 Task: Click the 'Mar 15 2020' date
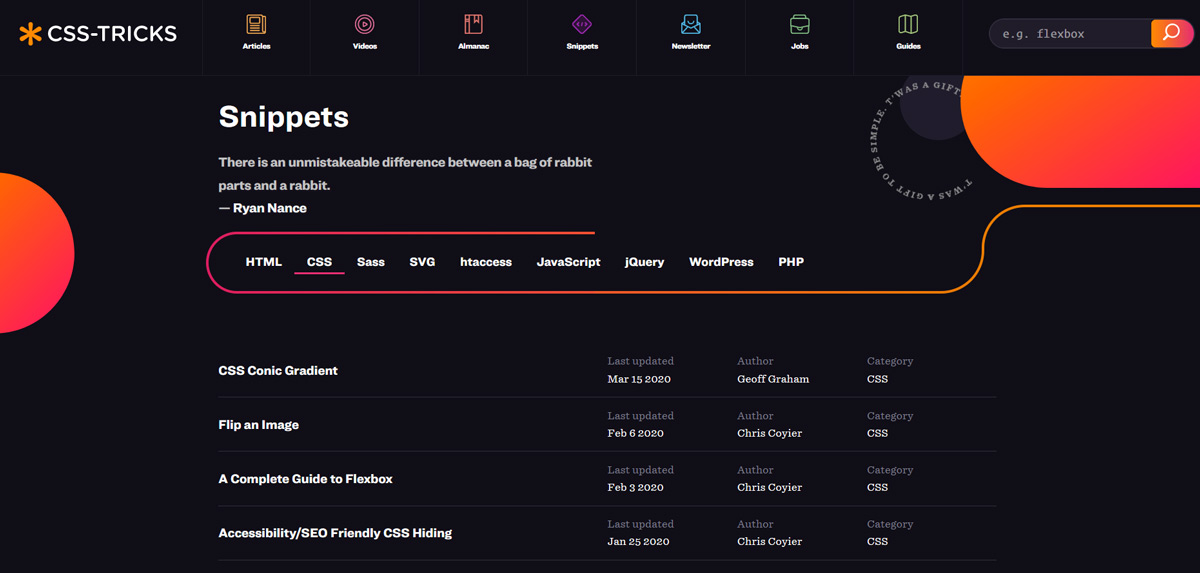pos(639,380)
